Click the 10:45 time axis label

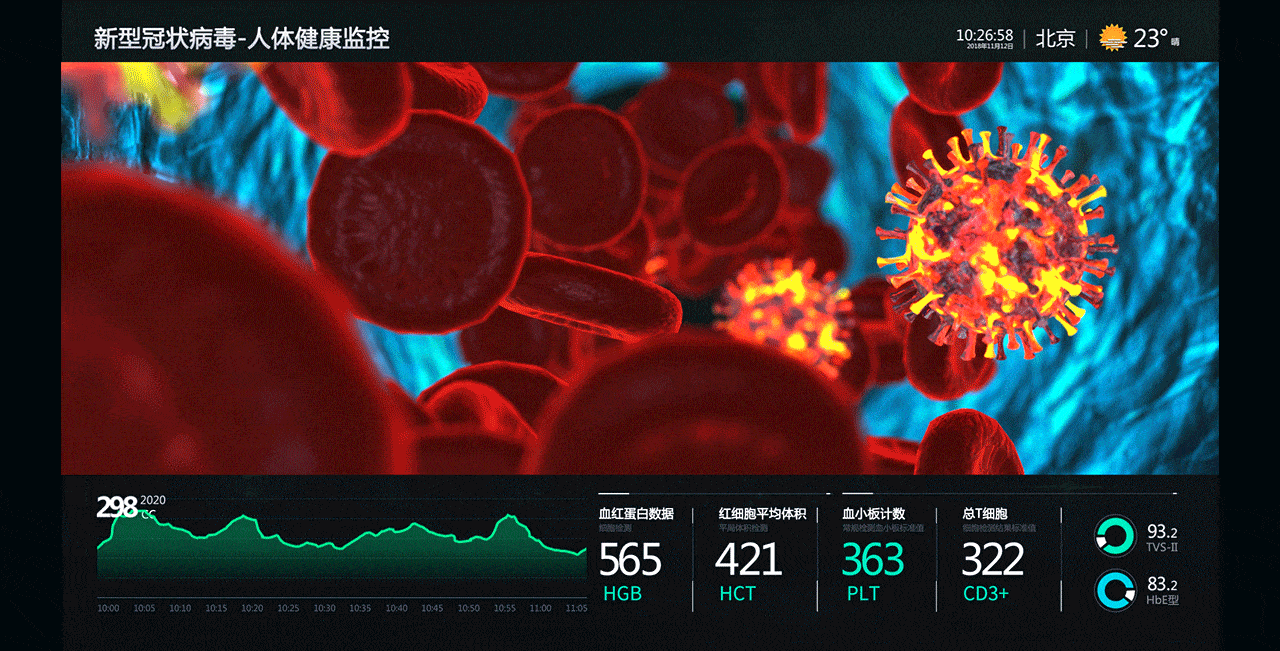(432, 608)
